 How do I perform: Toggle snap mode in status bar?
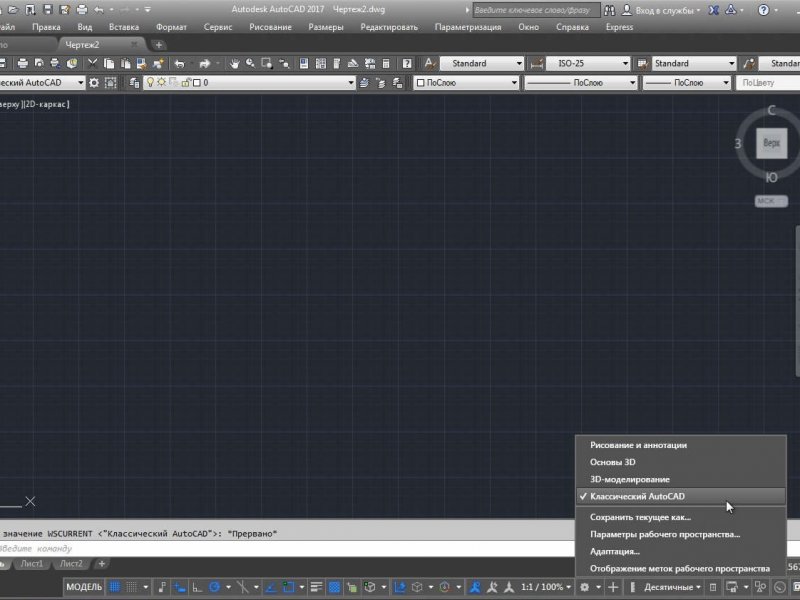click(x=132, y=587)
